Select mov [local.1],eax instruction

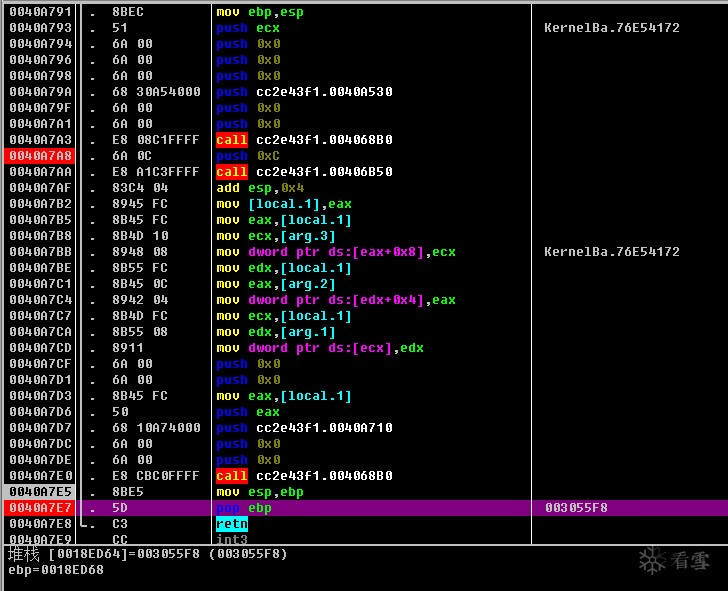click(x=284, y=204)
